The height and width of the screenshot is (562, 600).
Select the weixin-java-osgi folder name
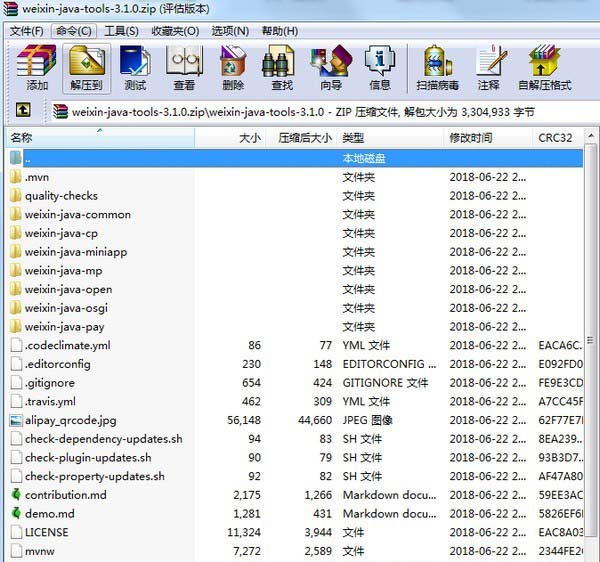point(66,308)
